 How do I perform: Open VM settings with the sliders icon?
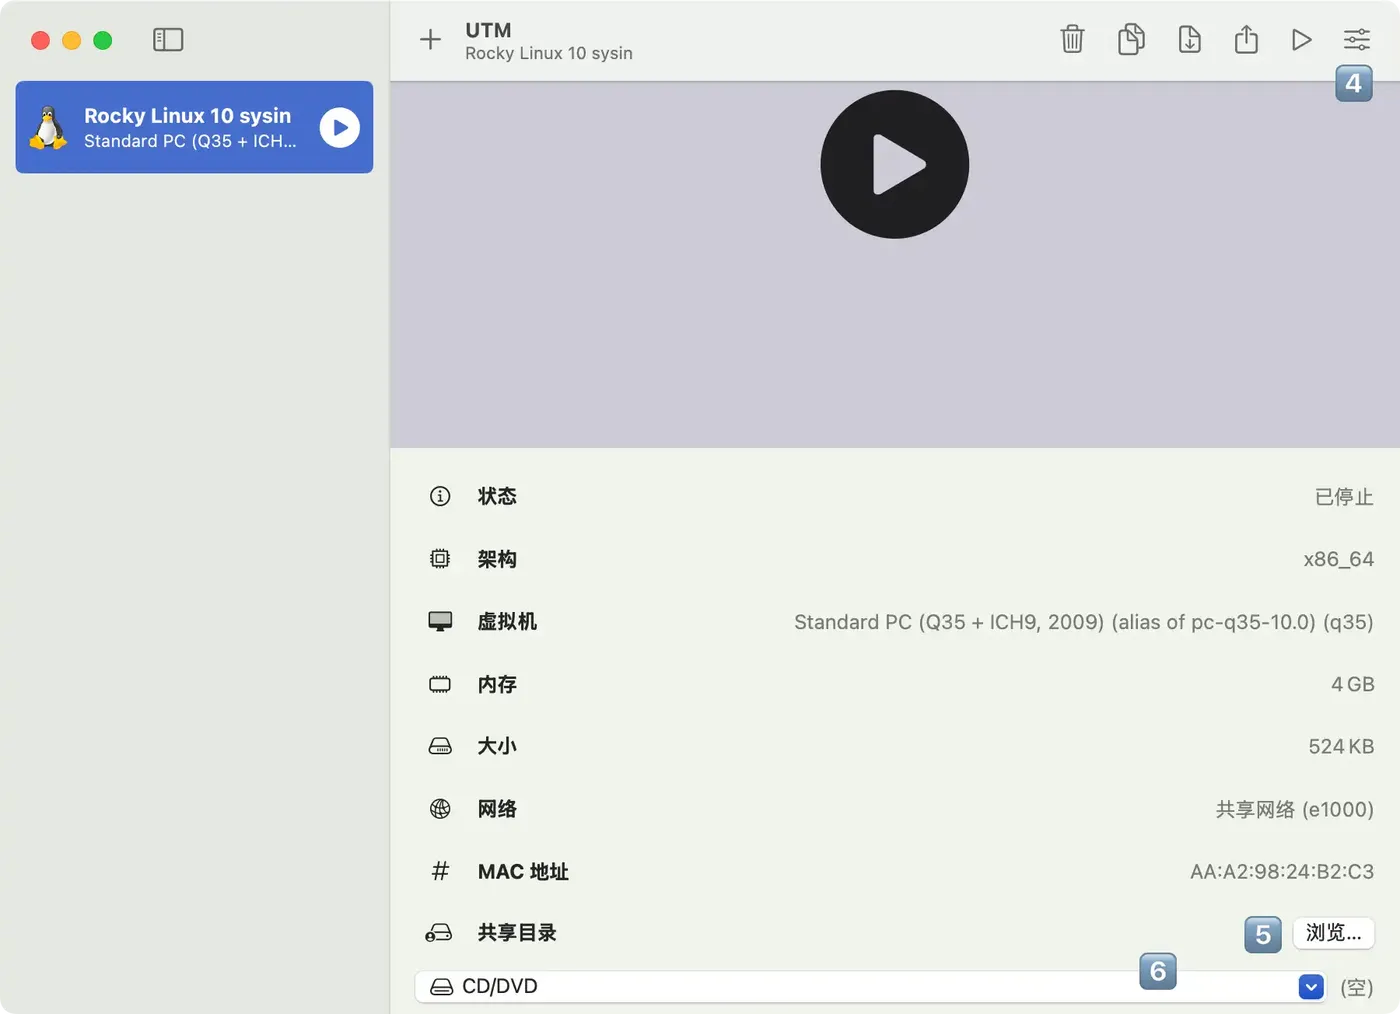coord(1356,39)
